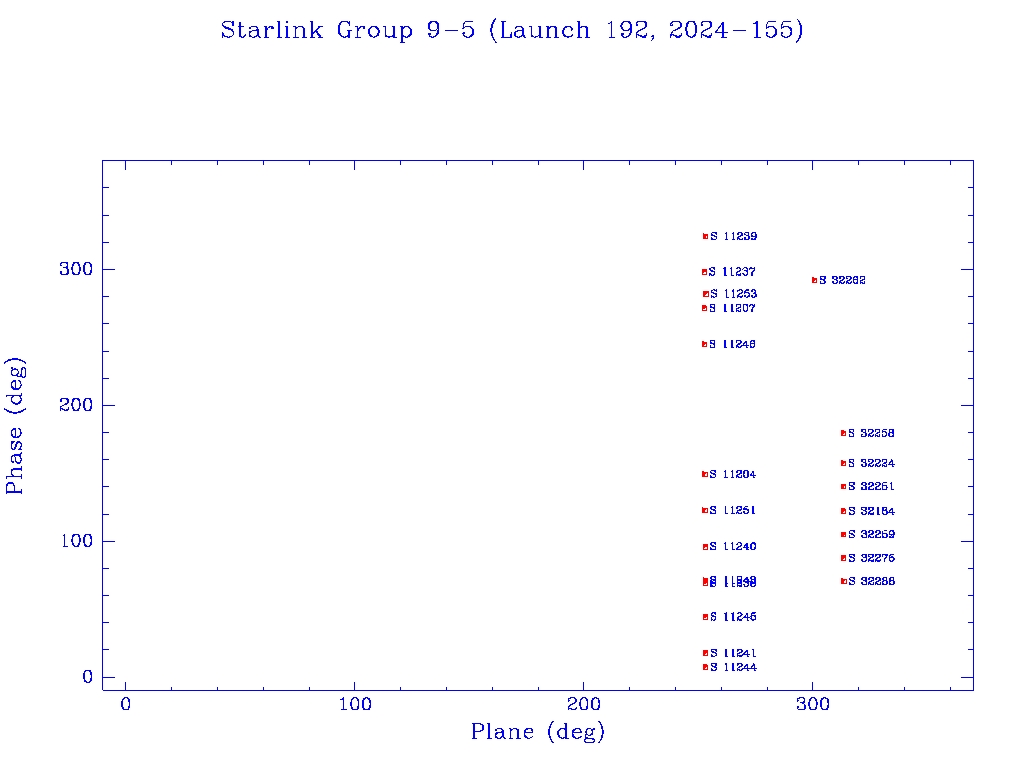
Task: Click the red marker beside S 11239
Action: [705, 236]
